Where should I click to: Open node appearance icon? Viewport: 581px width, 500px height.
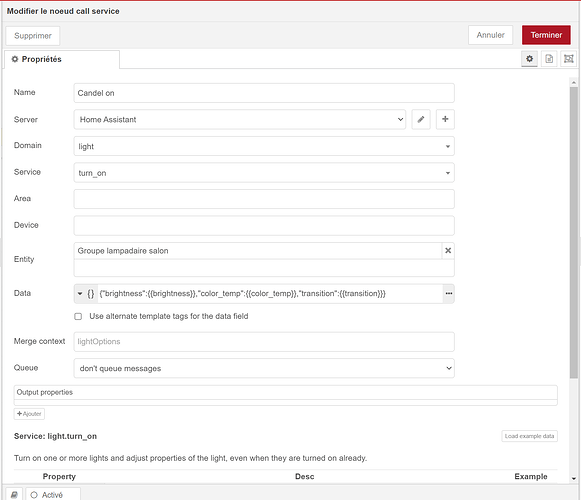568,59
